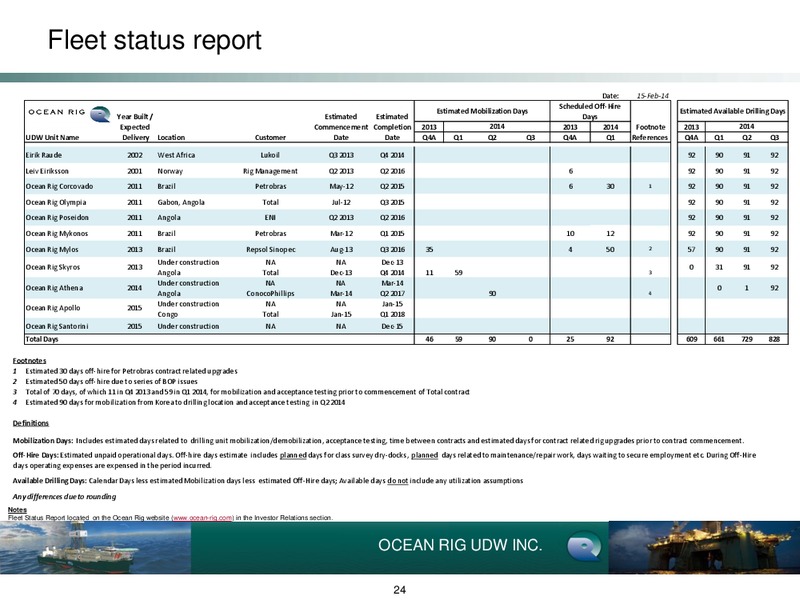Click the Ocean Rig logo in the table header
800x600 pixels.
[68, 113]
